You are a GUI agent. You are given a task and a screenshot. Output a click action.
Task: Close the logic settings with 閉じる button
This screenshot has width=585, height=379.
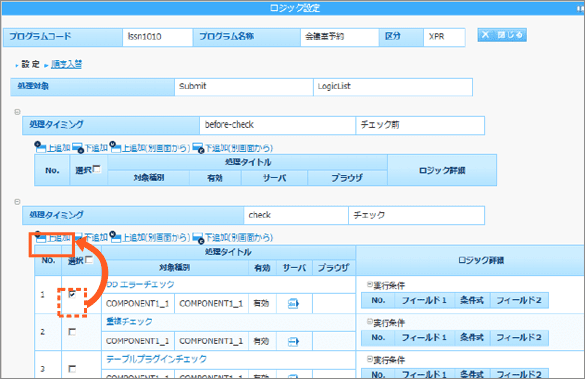[502, 35]
